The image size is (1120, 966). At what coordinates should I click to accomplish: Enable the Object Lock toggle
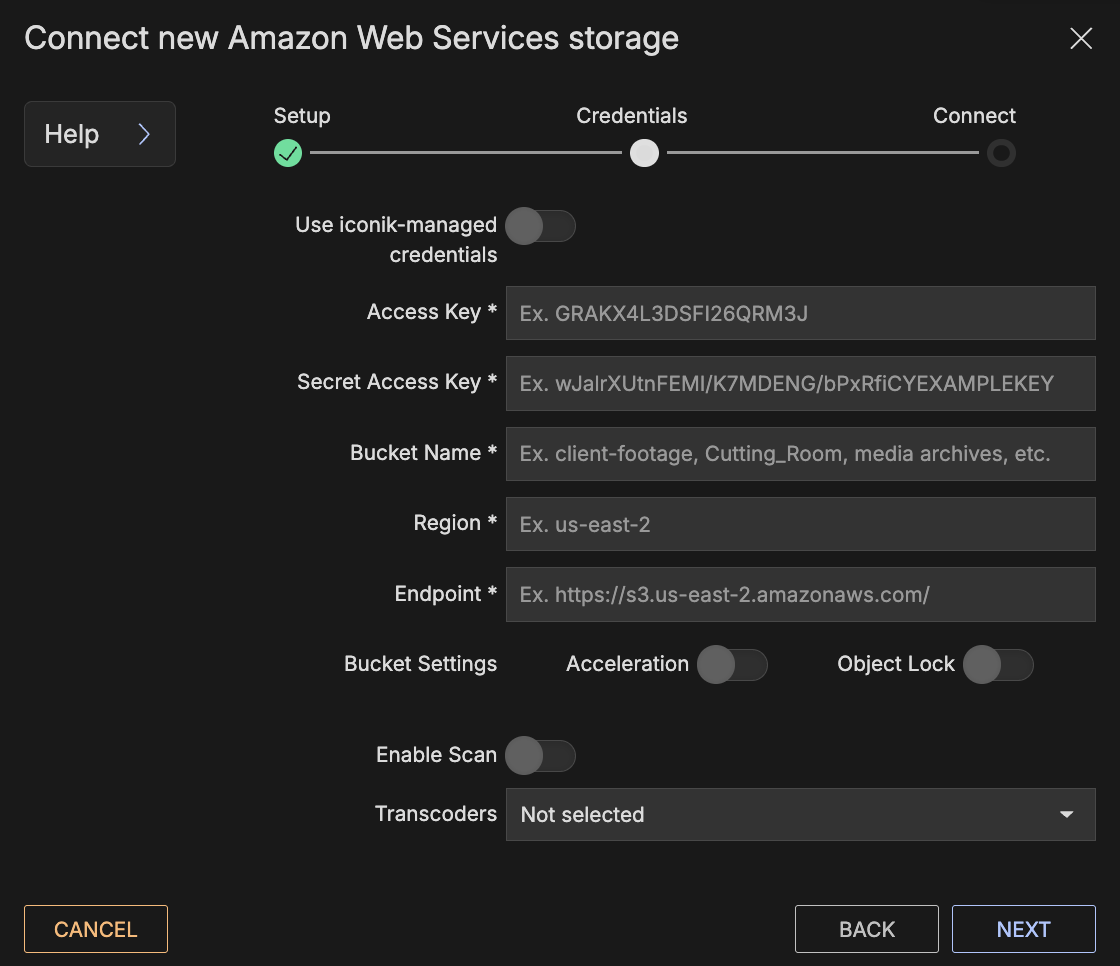[998, 665]
